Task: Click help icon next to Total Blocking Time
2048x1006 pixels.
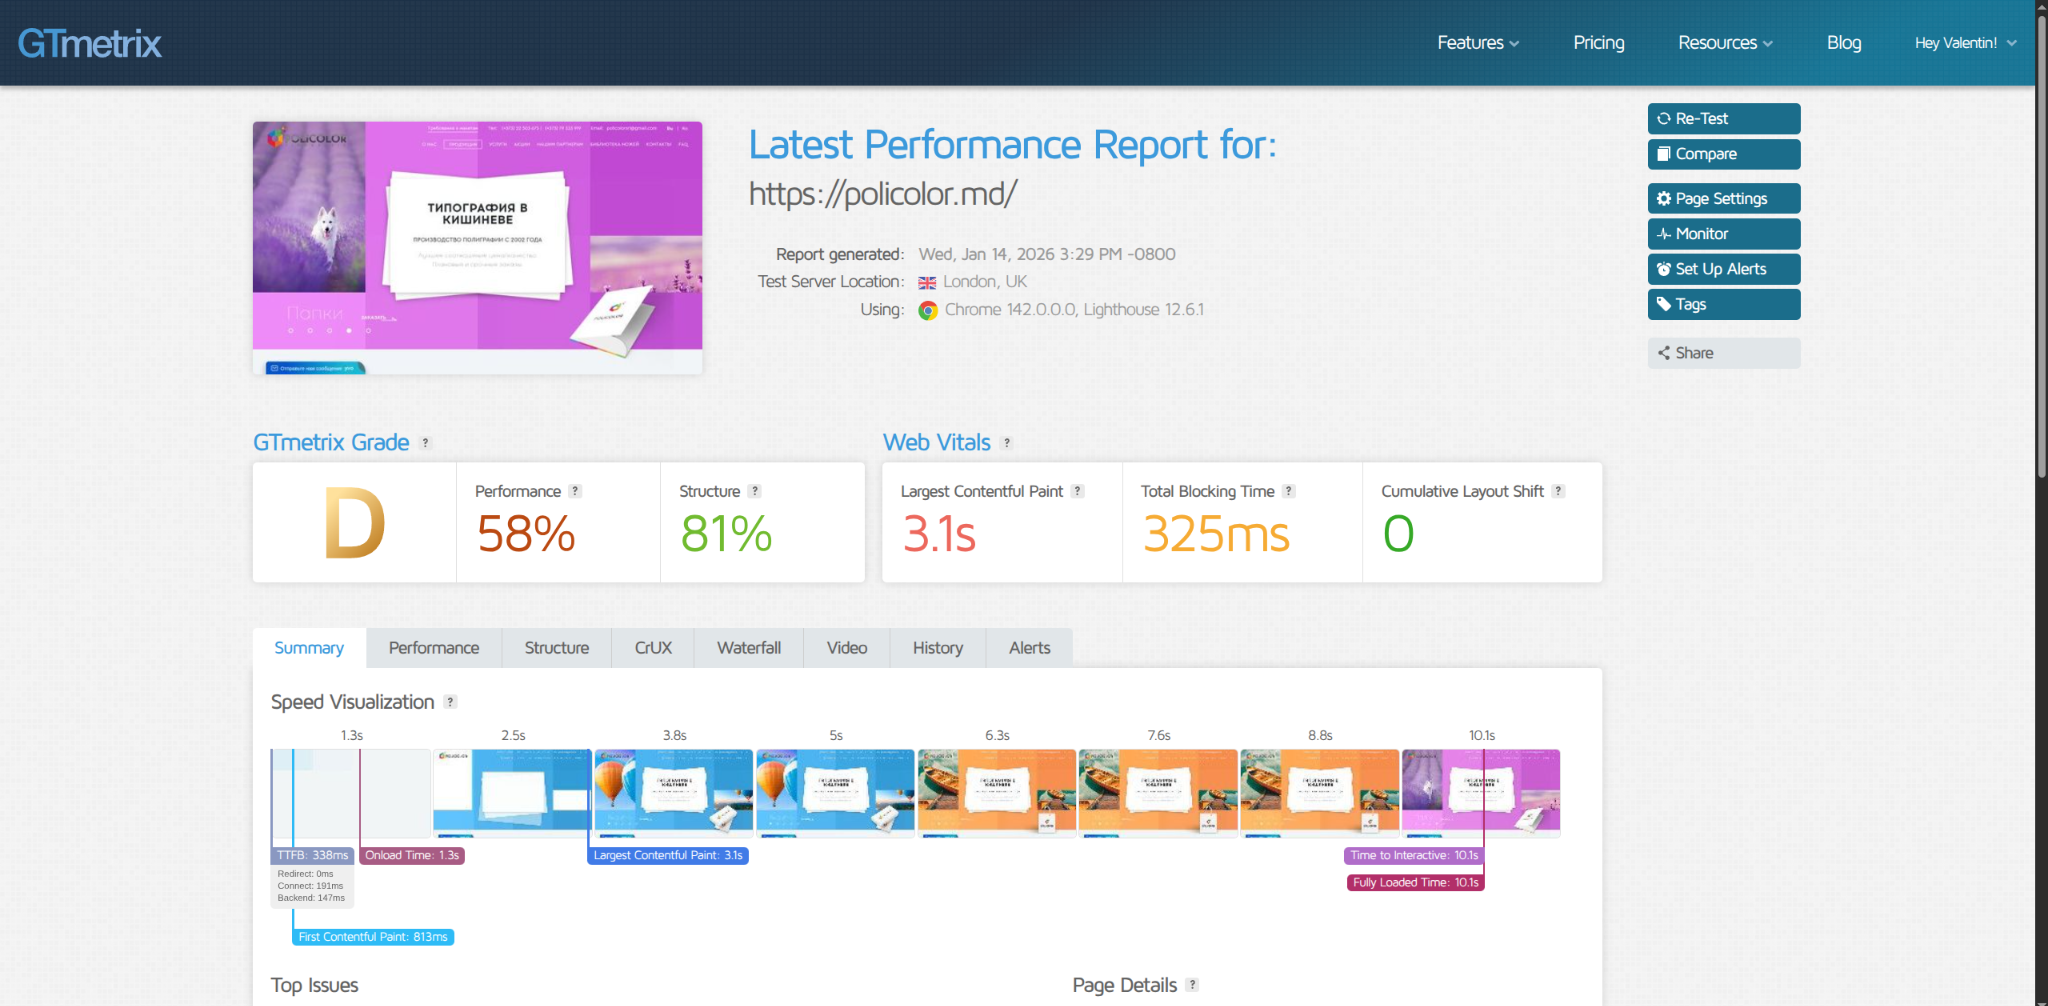Action: (1289, 491)
